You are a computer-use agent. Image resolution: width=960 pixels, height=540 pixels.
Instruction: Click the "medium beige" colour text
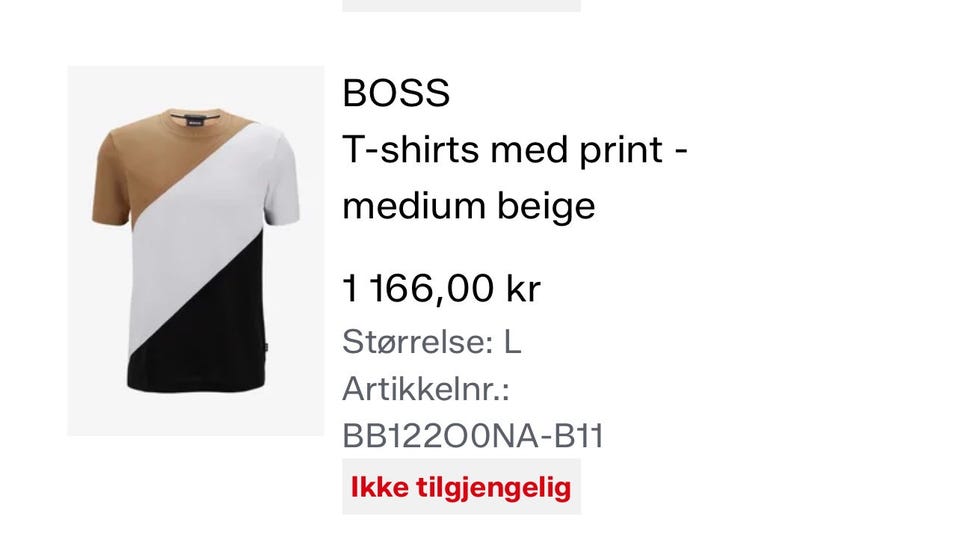point(469,206)
